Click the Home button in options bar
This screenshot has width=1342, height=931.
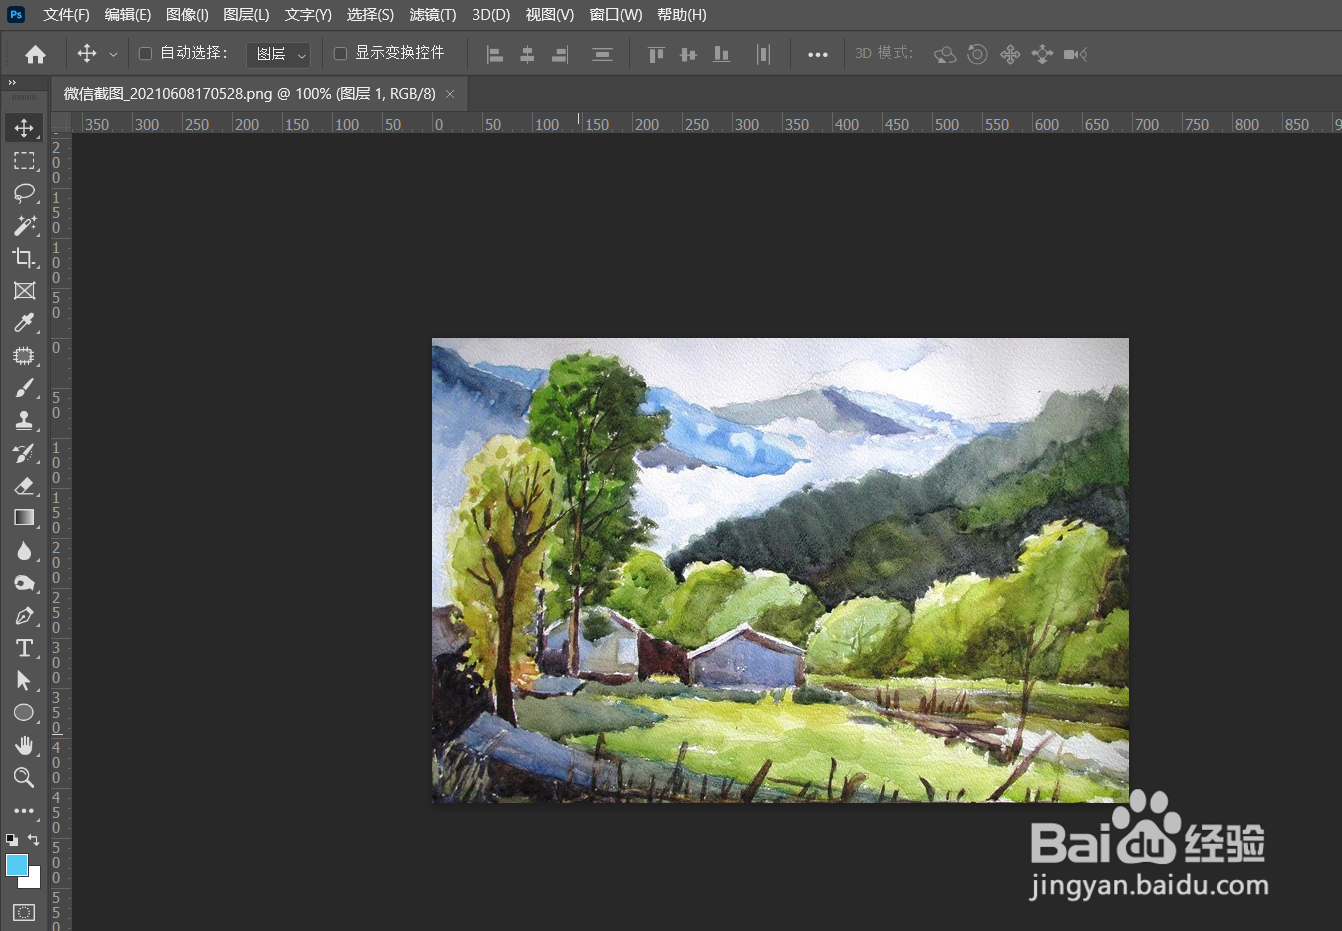pyautogui.click(x=35, y=54)
